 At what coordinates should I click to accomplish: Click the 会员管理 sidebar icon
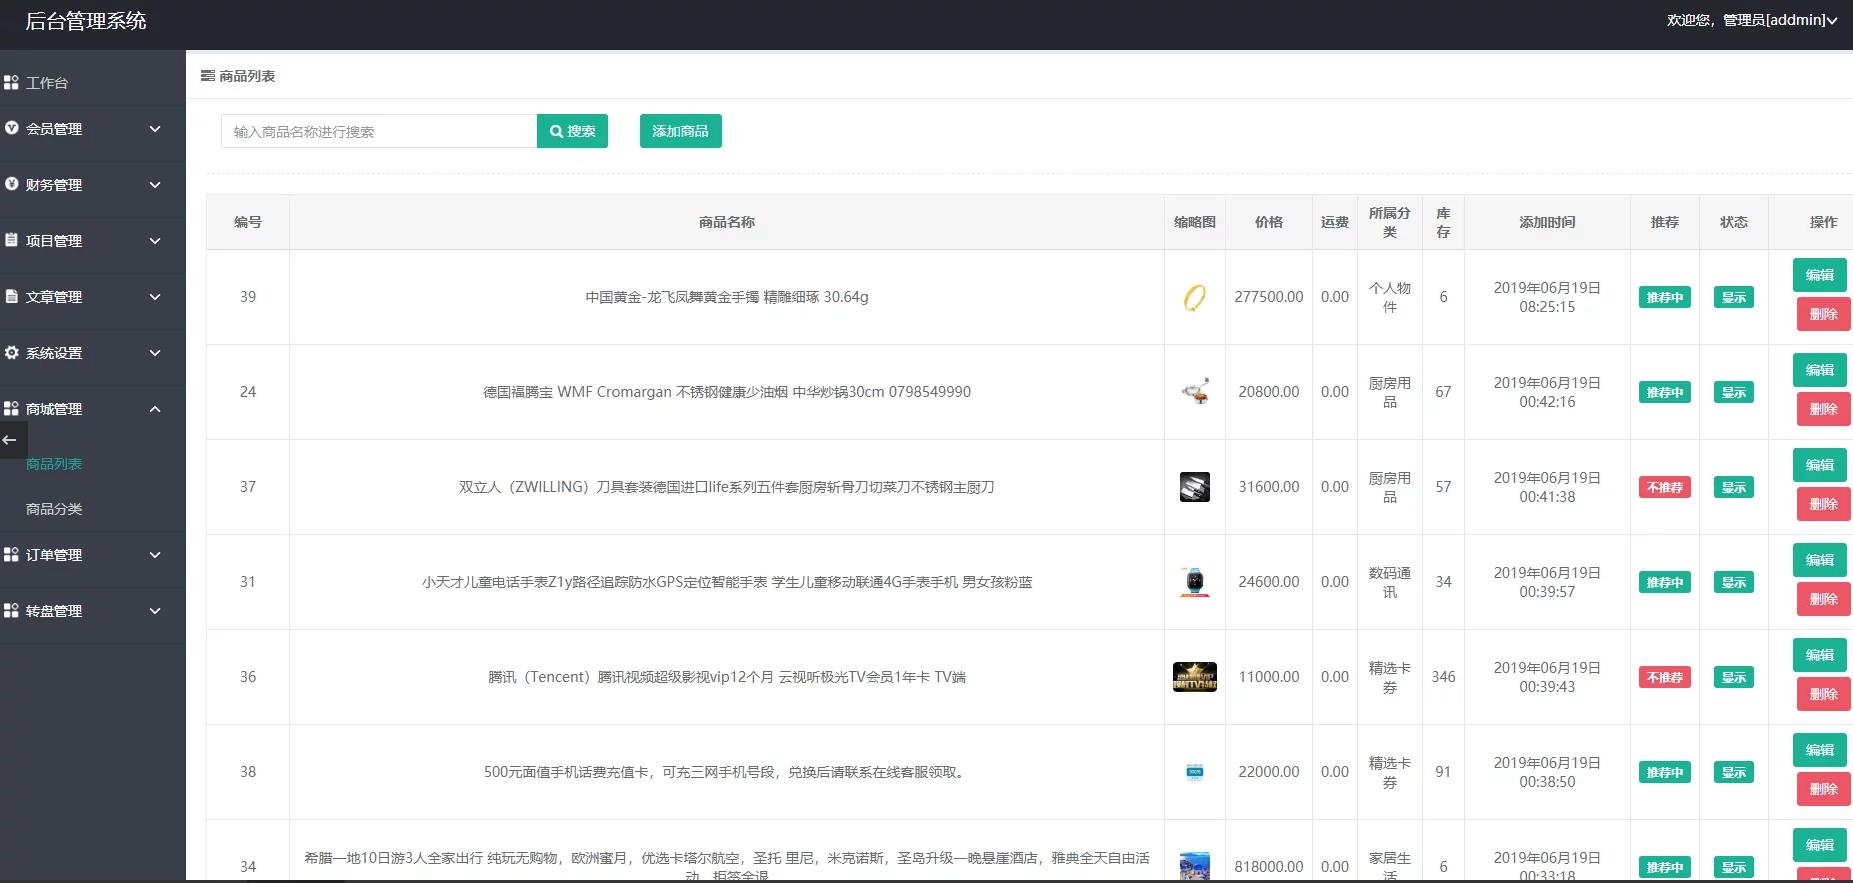11,128
